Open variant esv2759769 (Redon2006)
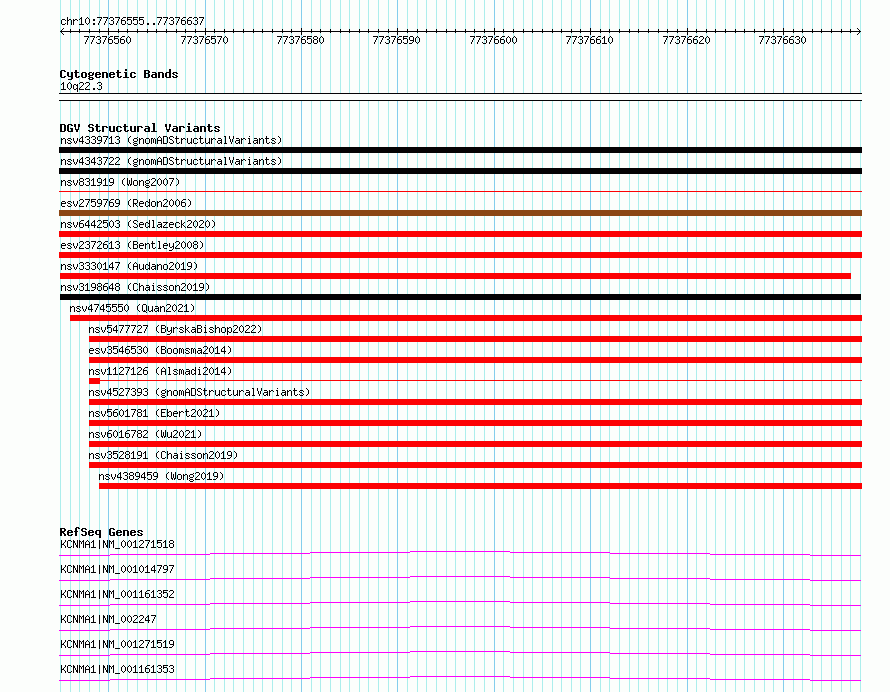 point(126,203)
